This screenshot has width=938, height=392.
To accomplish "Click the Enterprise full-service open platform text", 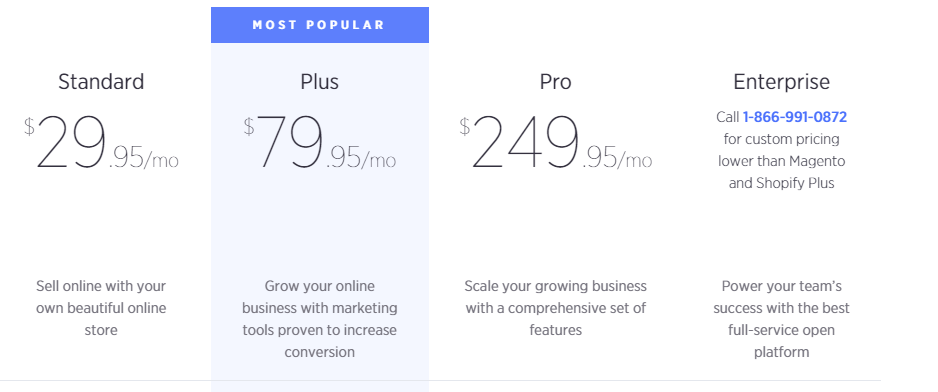I will pyautogui.click(x=781, y=318).
